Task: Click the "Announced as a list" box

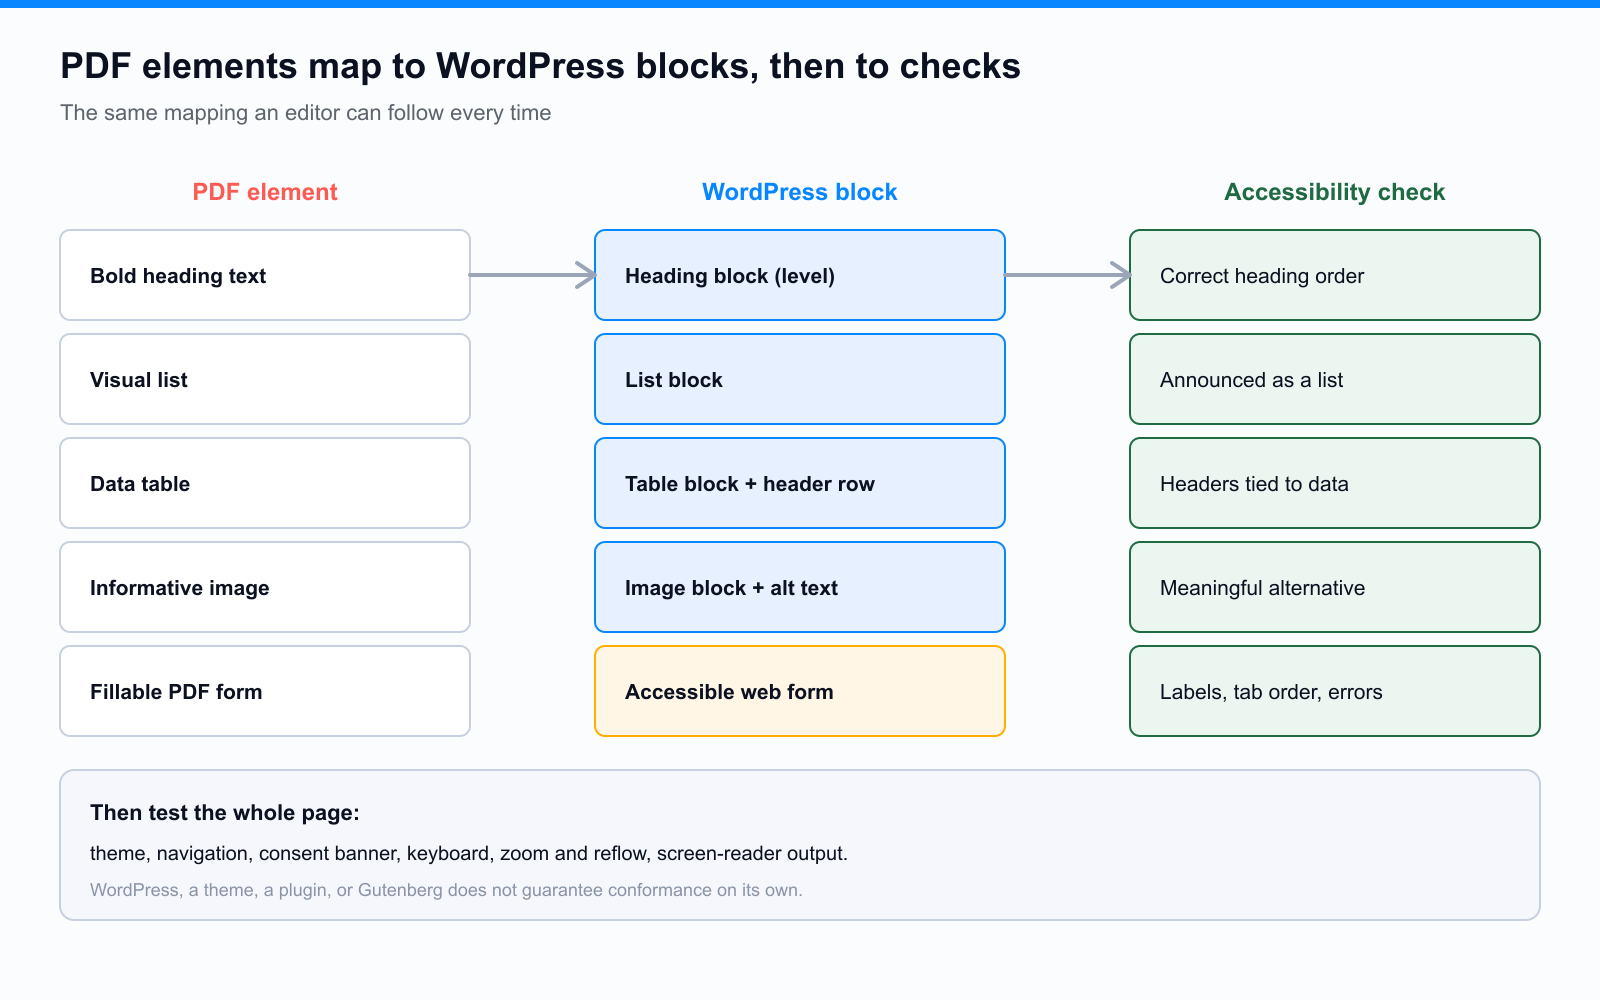Action: pos(1335,379)
